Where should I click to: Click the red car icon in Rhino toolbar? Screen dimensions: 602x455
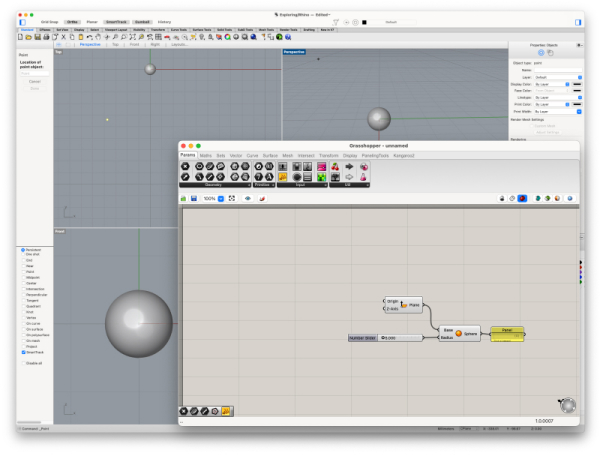tap(167, 37)
